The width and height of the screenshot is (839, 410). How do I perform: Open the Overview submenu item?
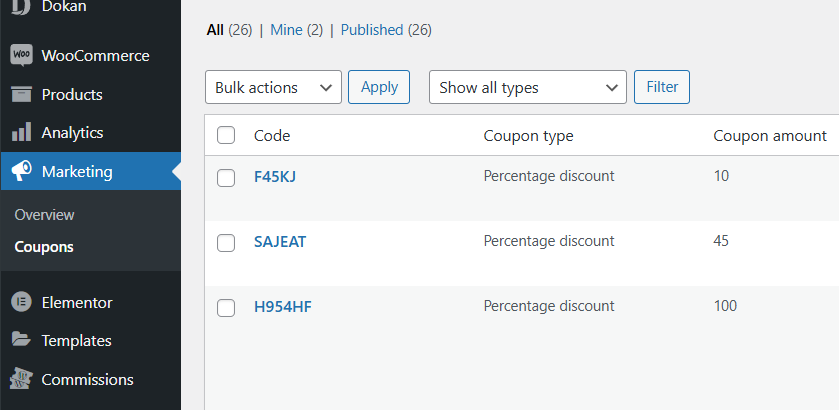tap(44, 215)
